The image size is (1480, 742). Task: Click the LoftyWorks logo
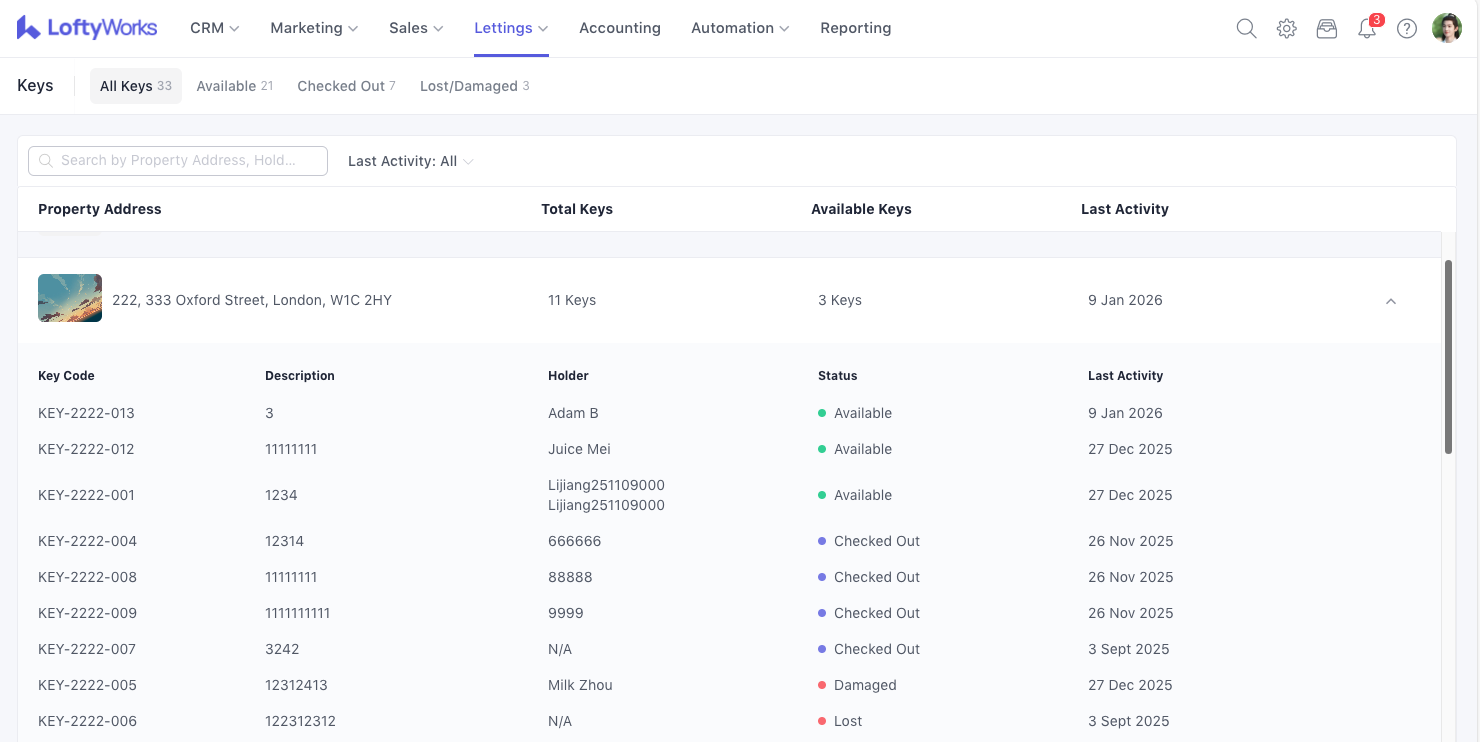87,28
